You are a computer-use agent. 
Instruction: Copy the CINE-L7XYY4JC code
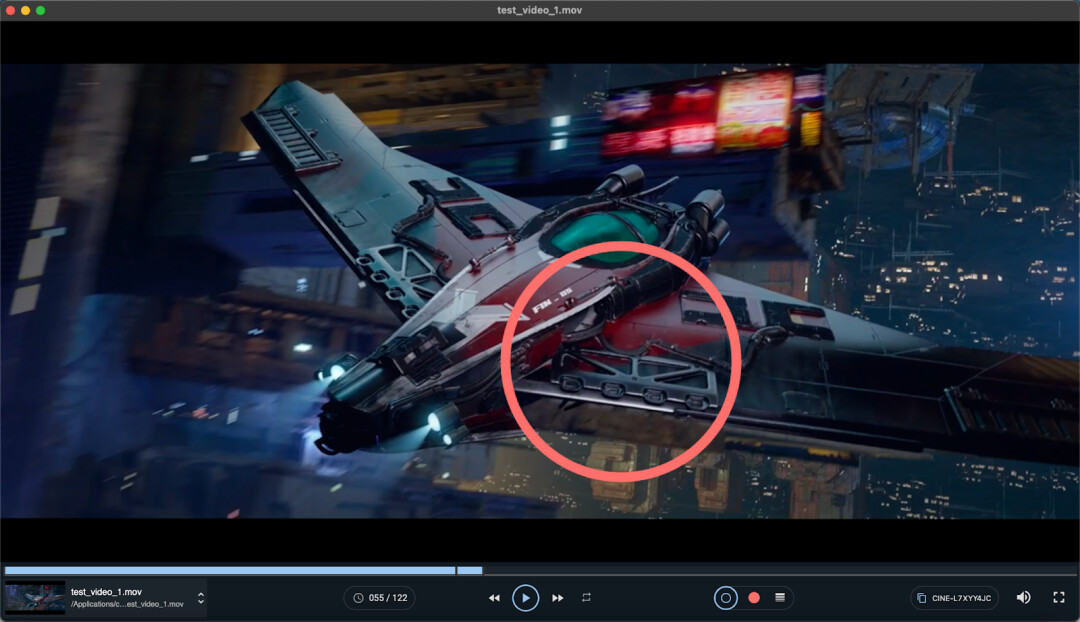coord(955,598)
